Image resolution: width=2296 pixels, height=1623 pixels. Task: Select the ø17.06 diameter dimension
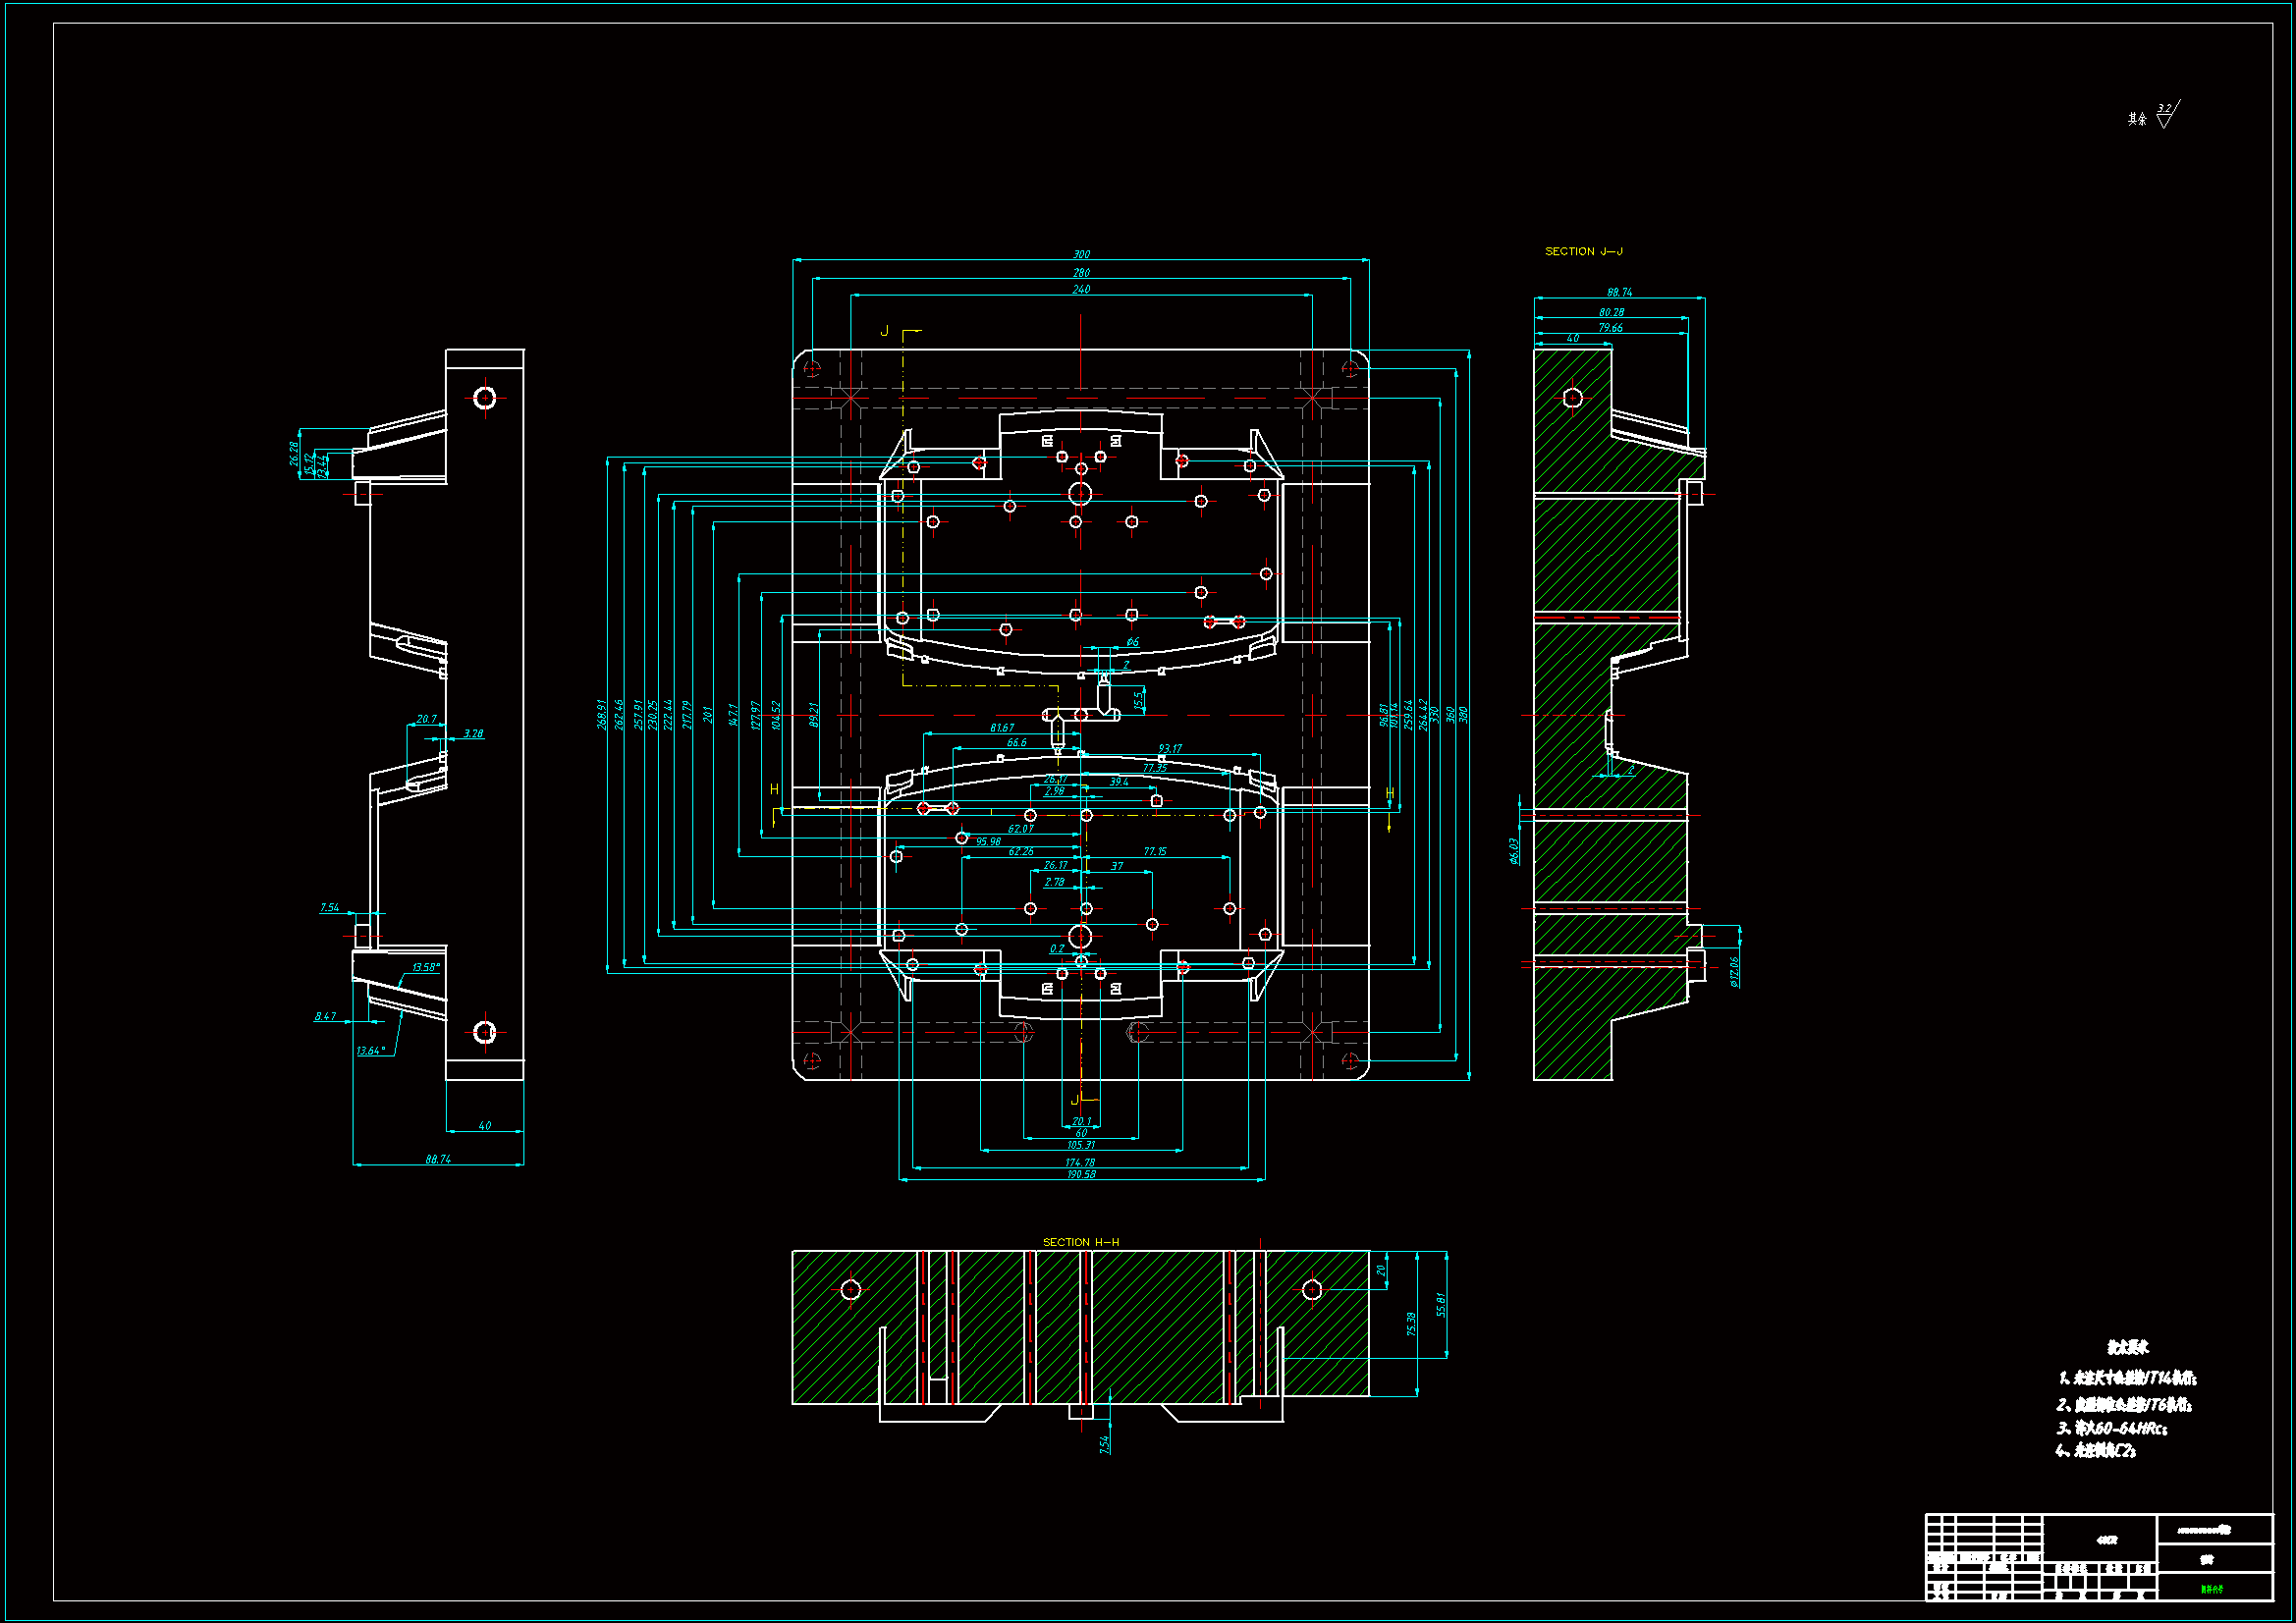point(1734,971)
